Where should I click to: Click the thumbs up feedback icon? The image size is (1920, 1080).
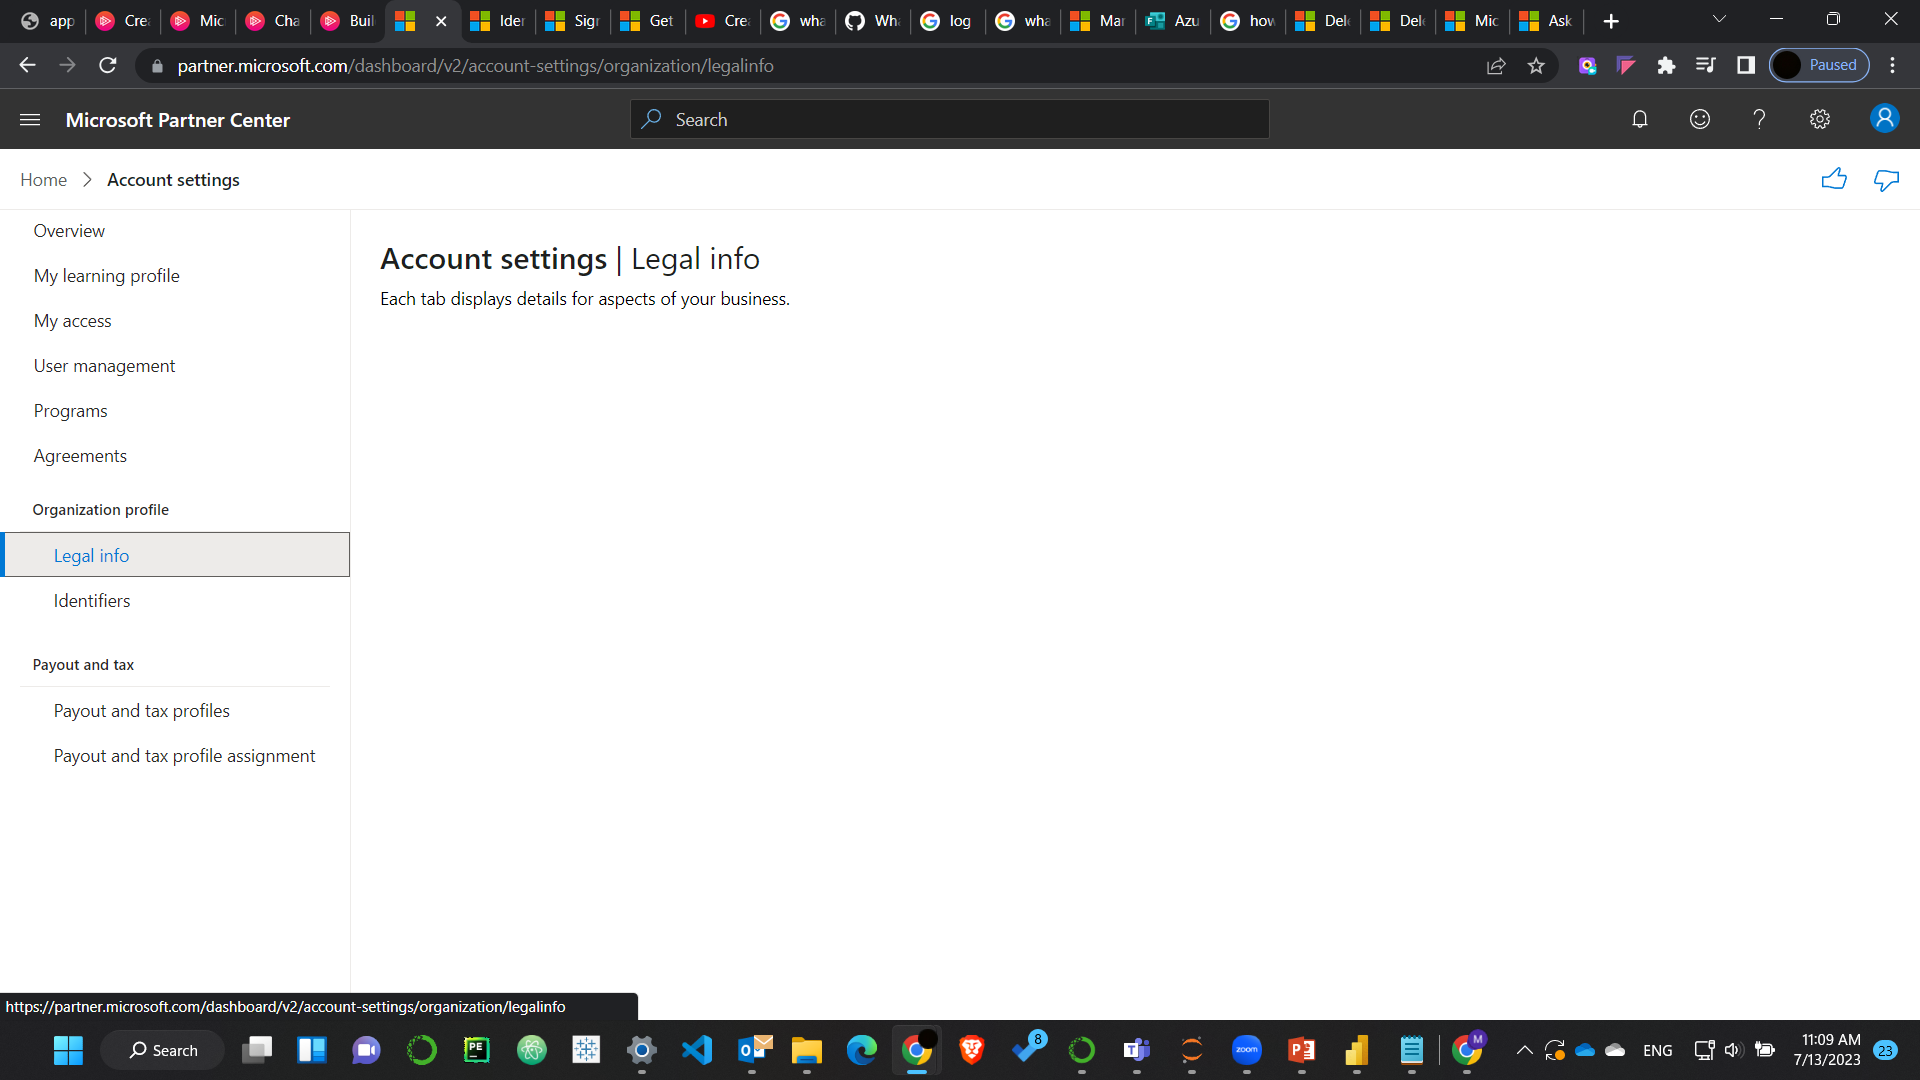click(1834, 179)
